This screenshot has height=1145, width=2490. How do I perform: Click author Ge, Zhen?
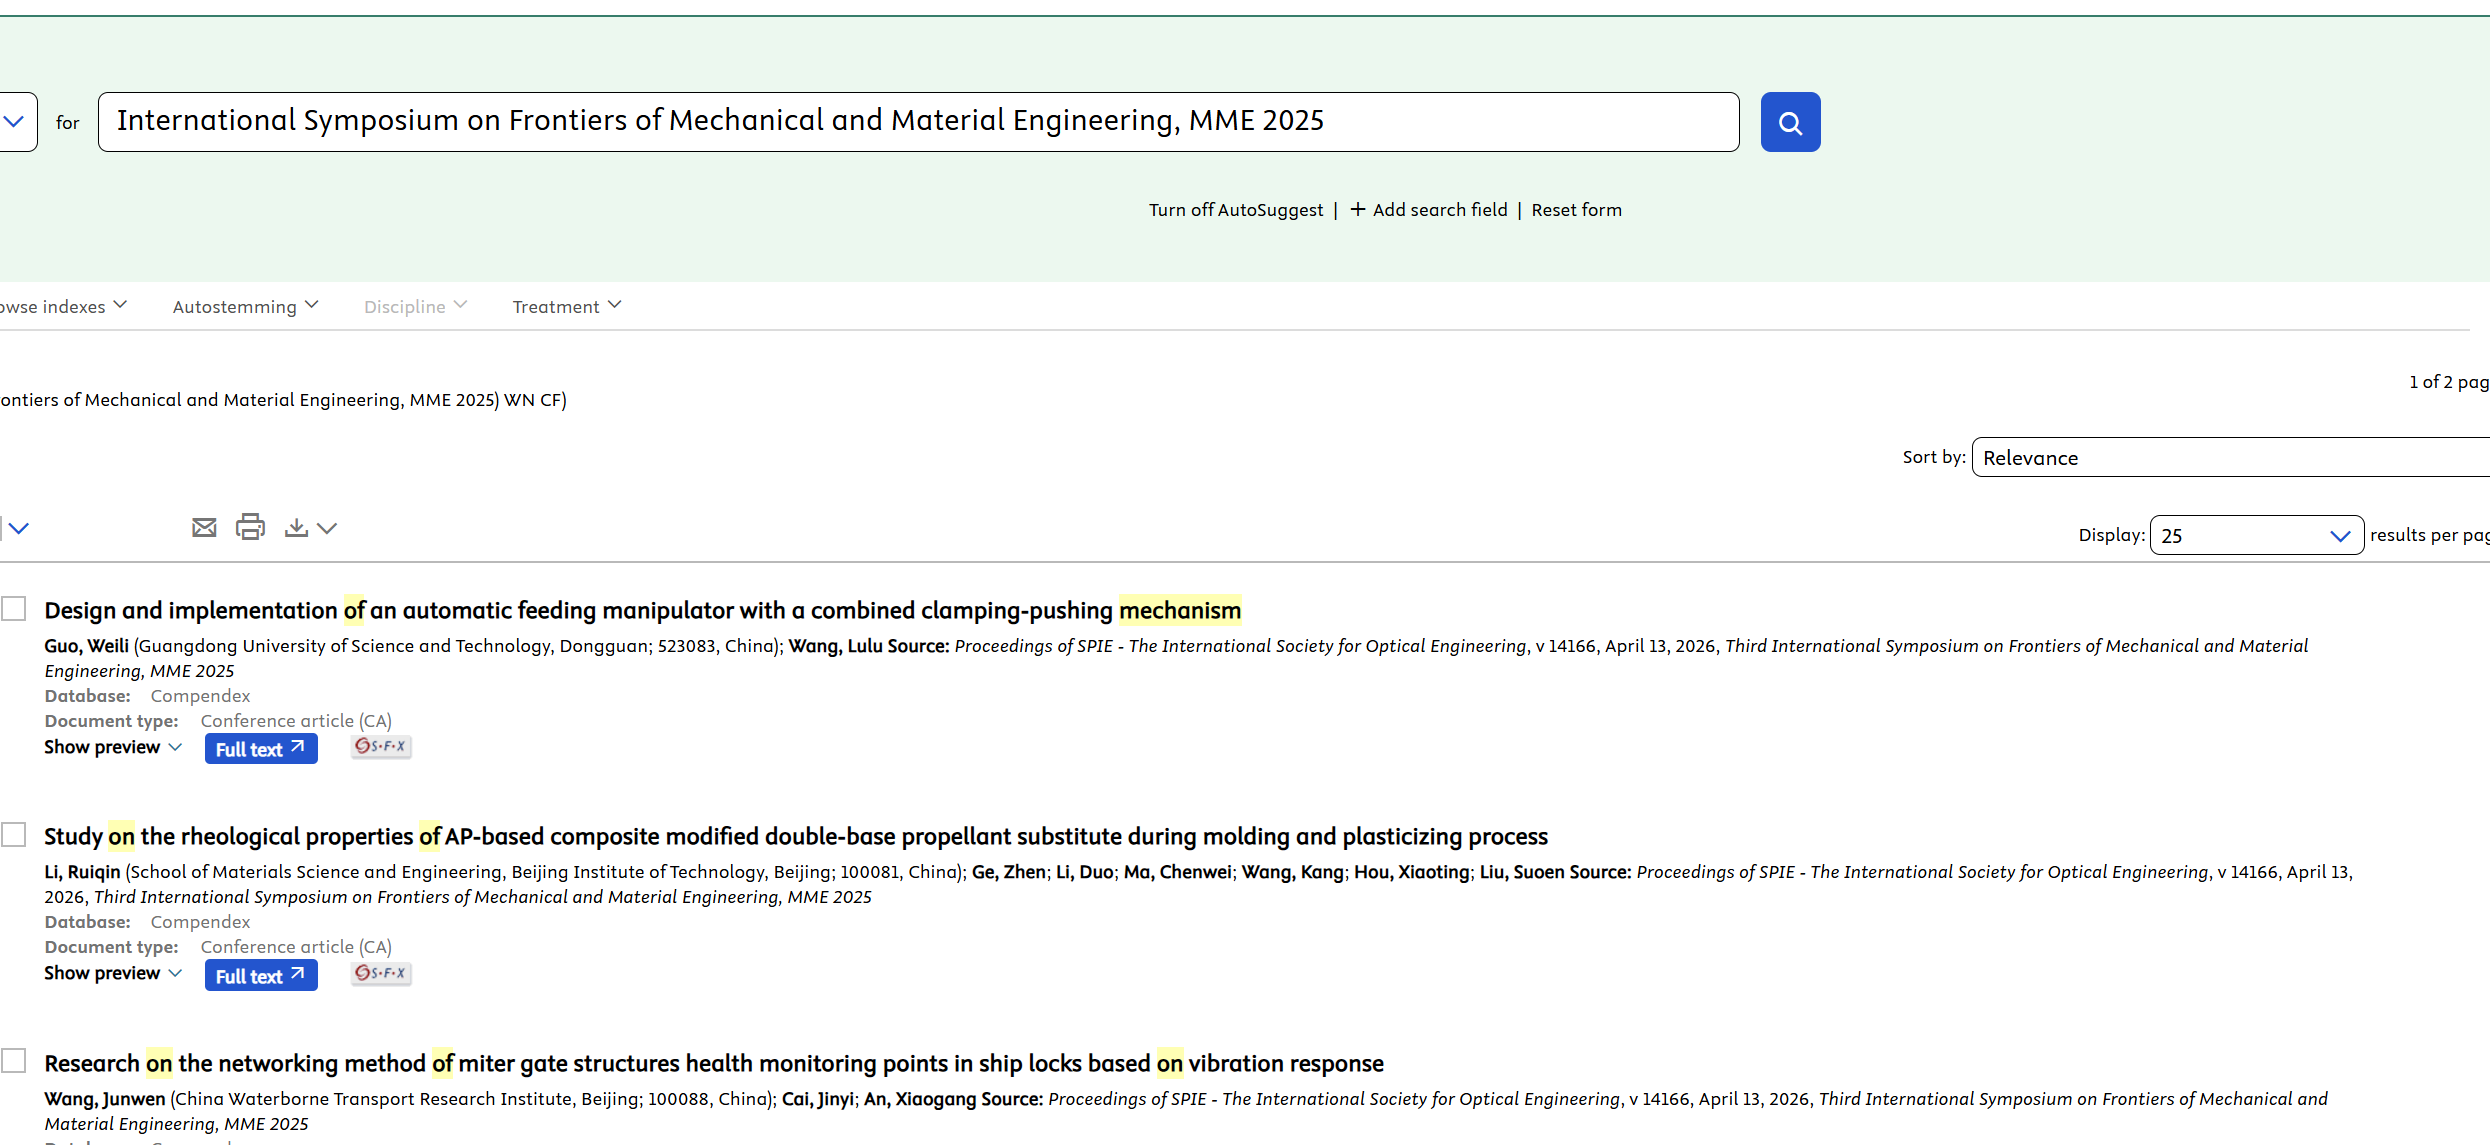point(1008,872)
